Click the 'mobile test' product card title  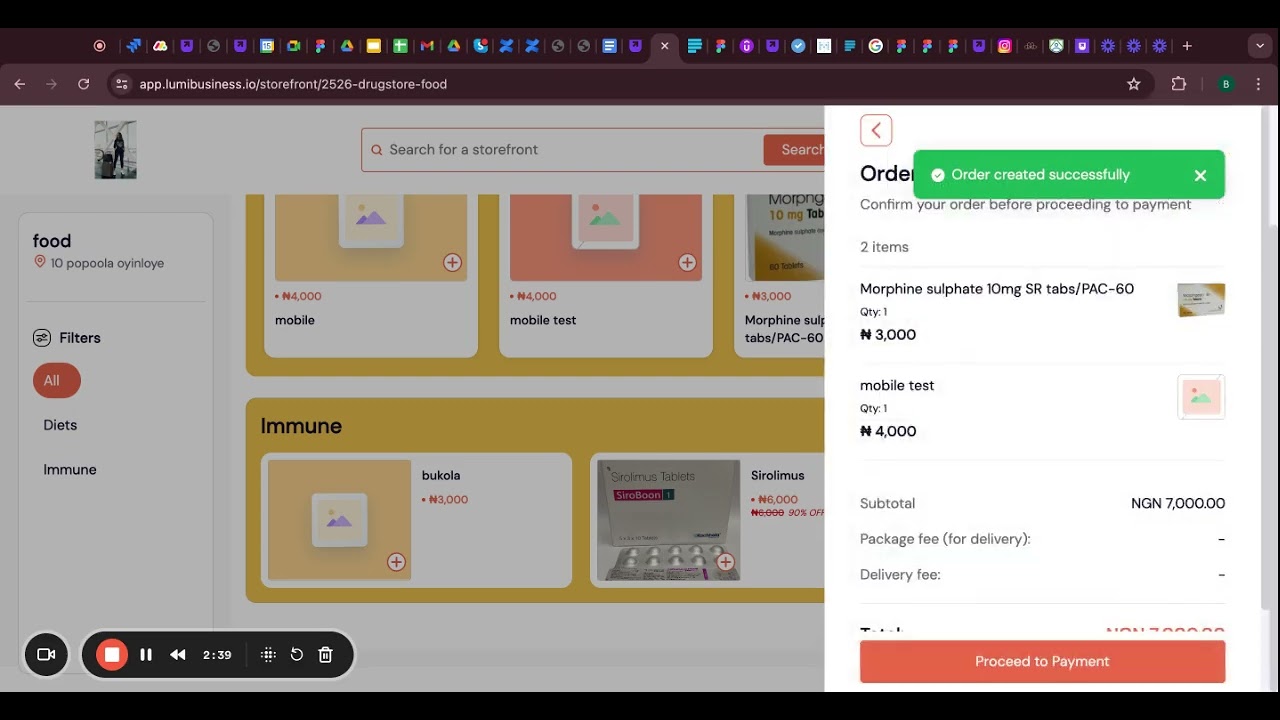click(543, 320)
